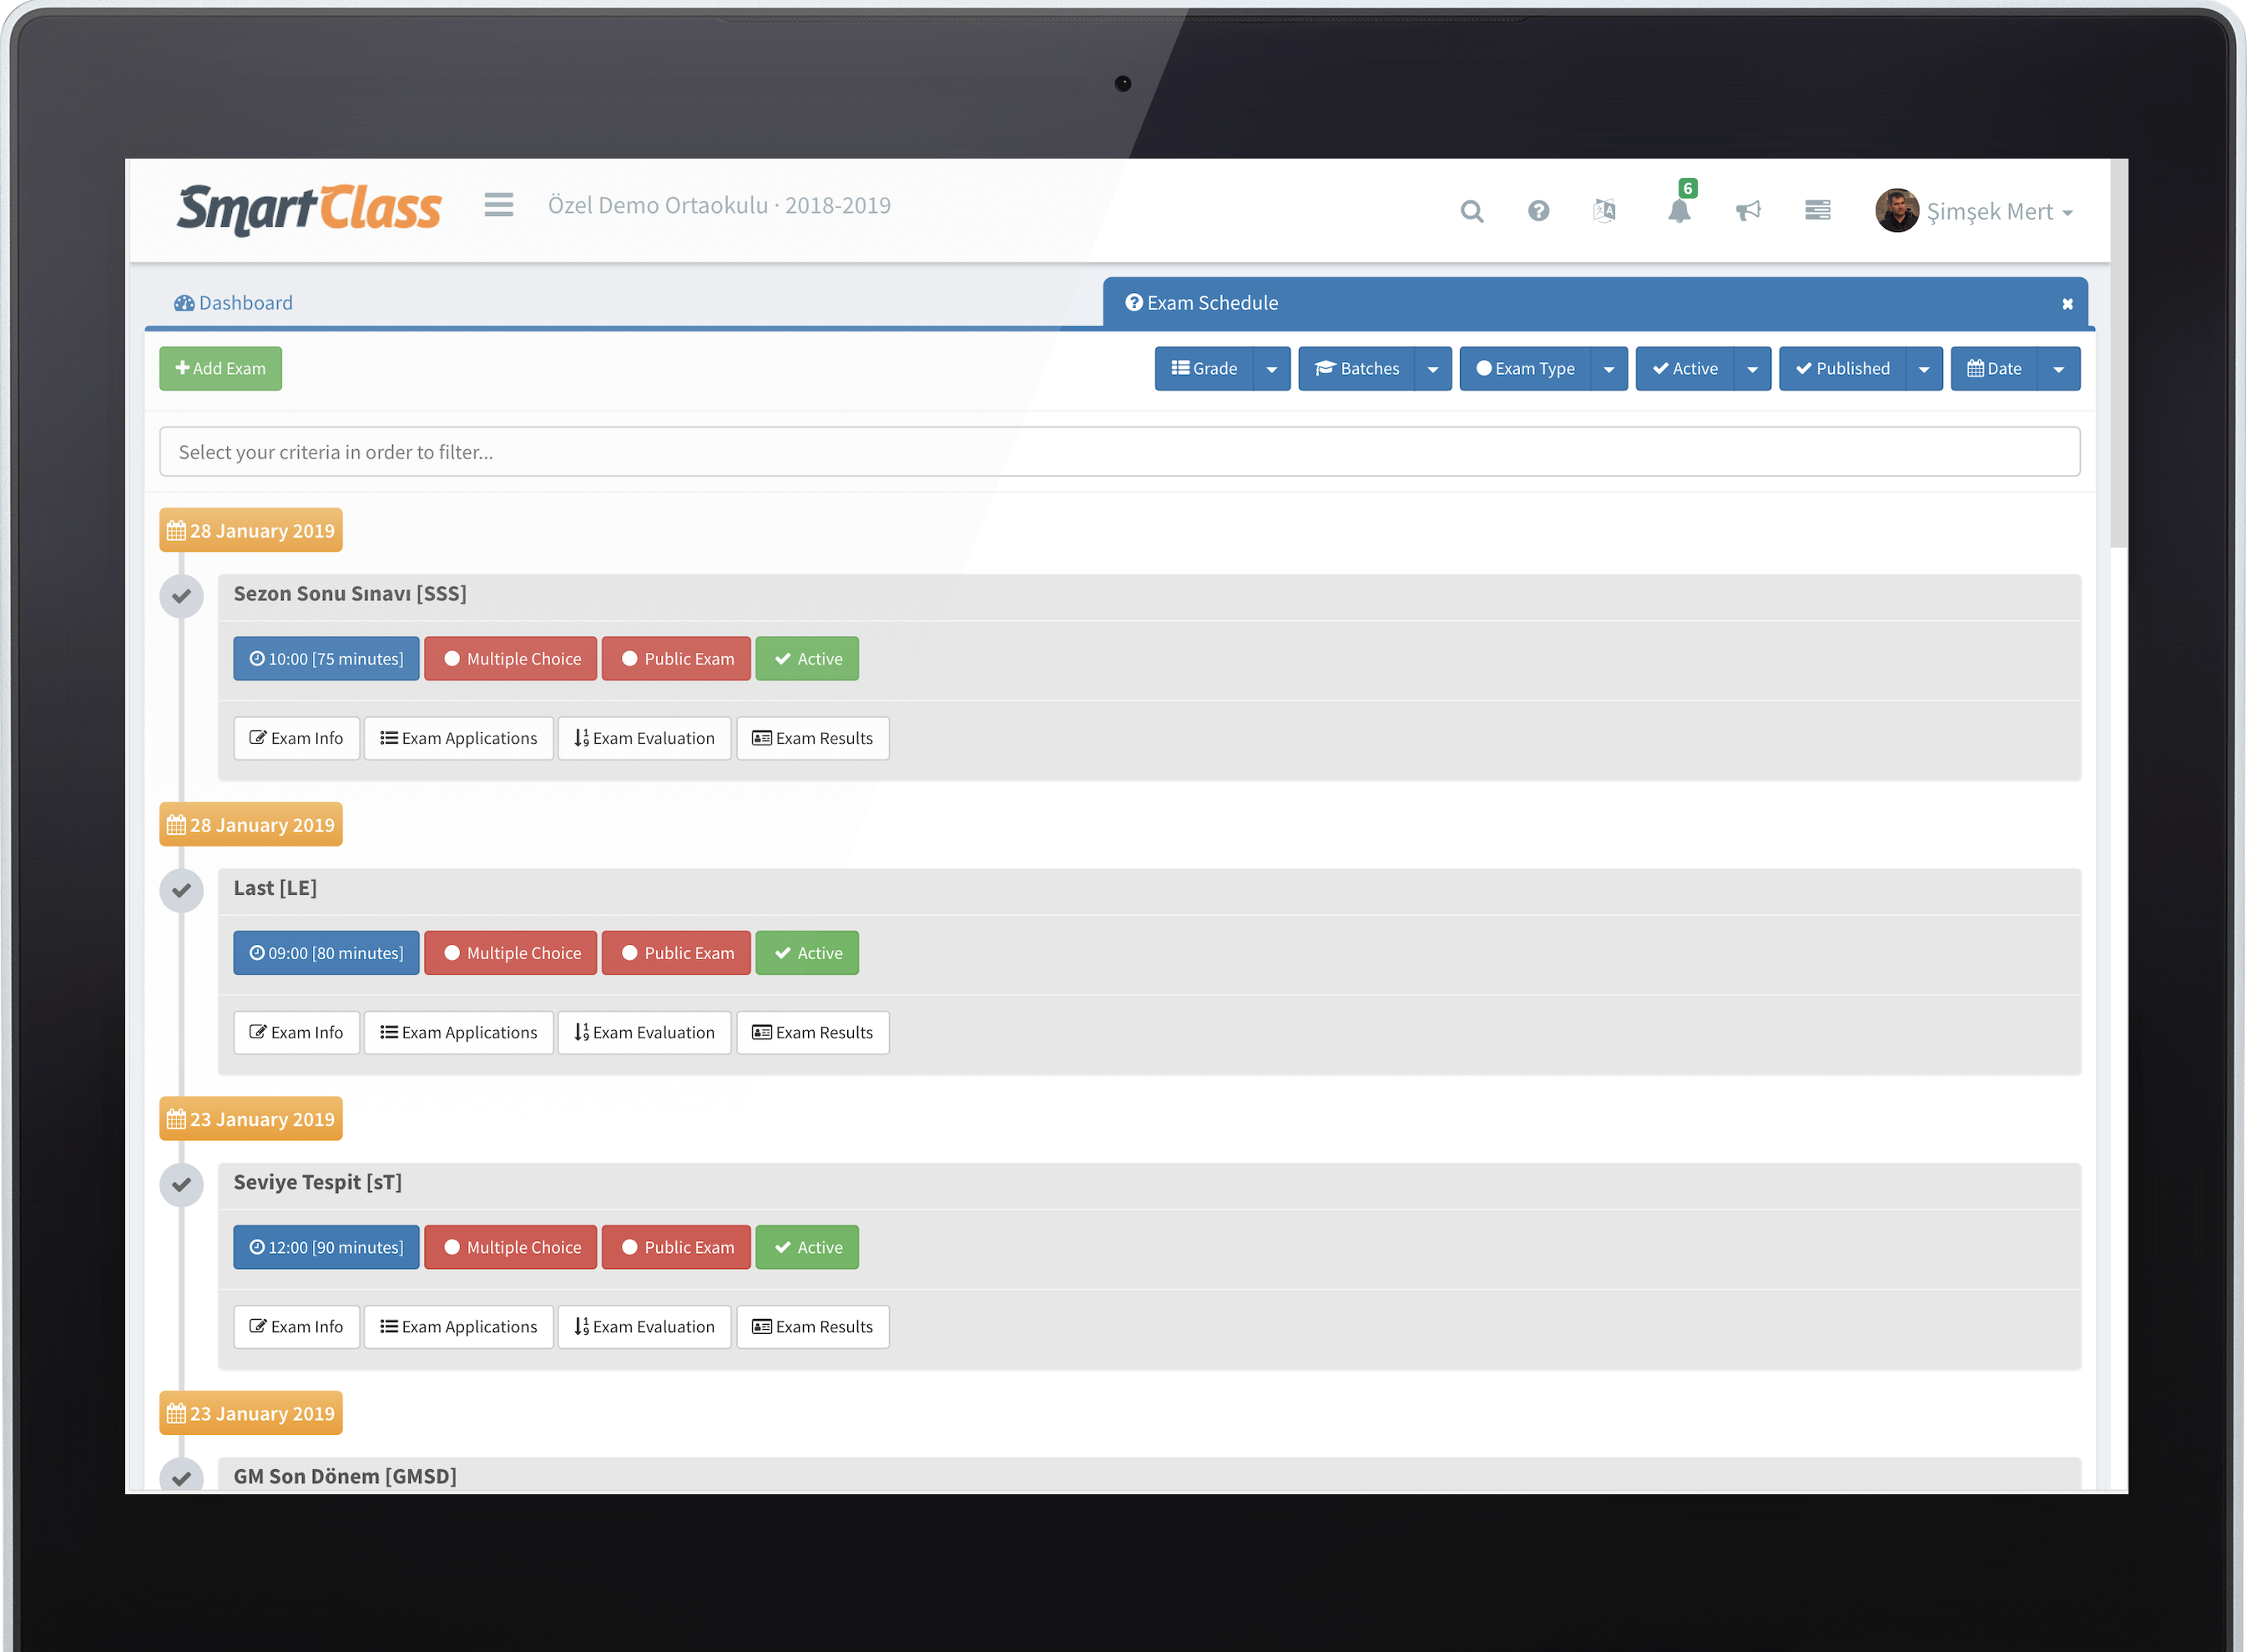
Task: Open the language translation icon
Action: point(1604,211)
